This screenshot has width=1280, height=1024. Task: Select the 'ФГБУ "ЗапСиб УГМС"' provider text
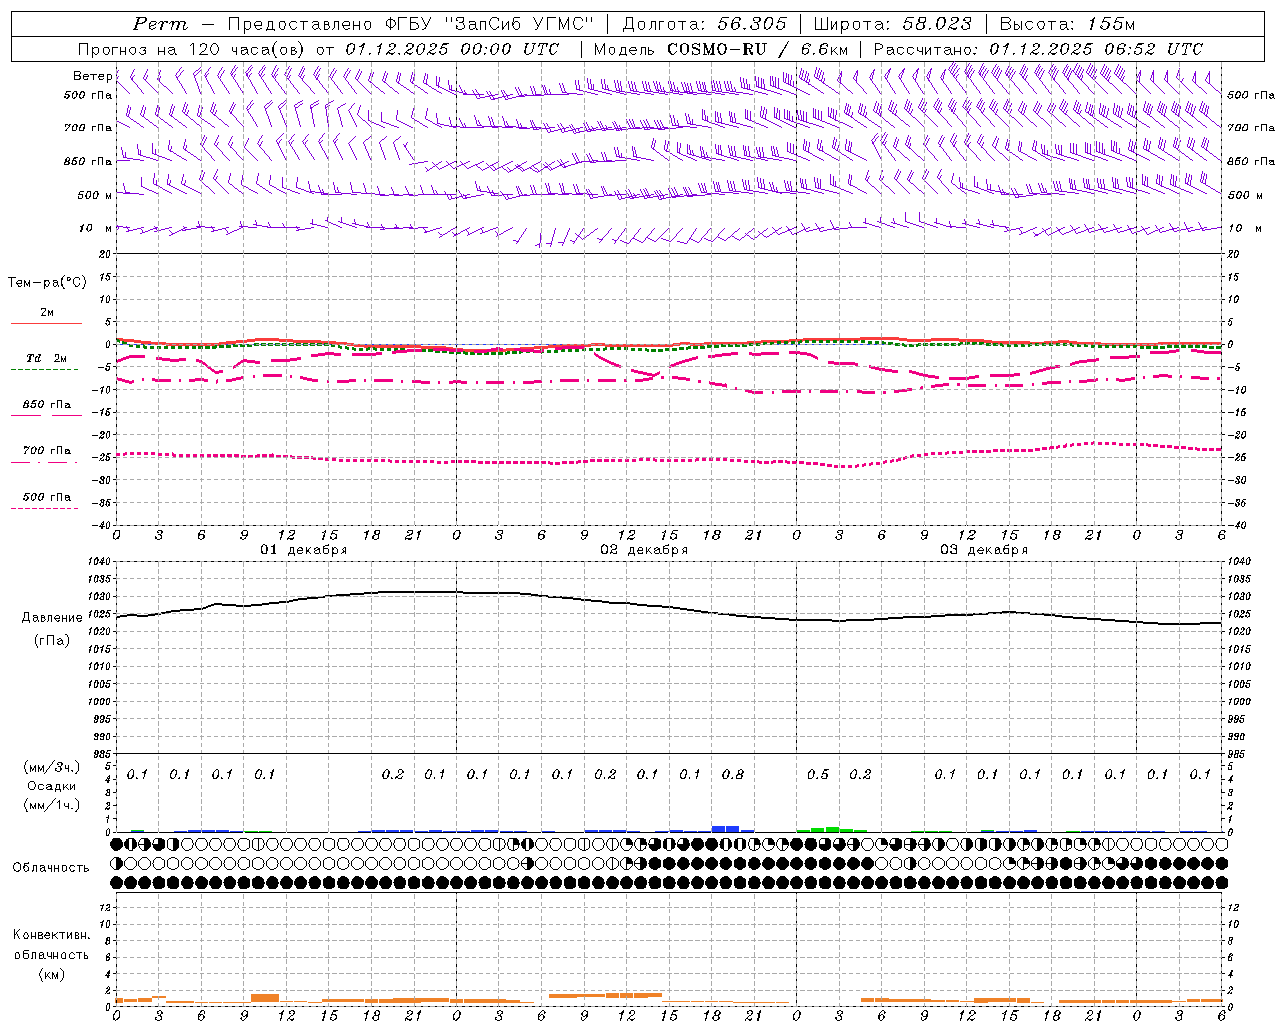tap(489, 24)
